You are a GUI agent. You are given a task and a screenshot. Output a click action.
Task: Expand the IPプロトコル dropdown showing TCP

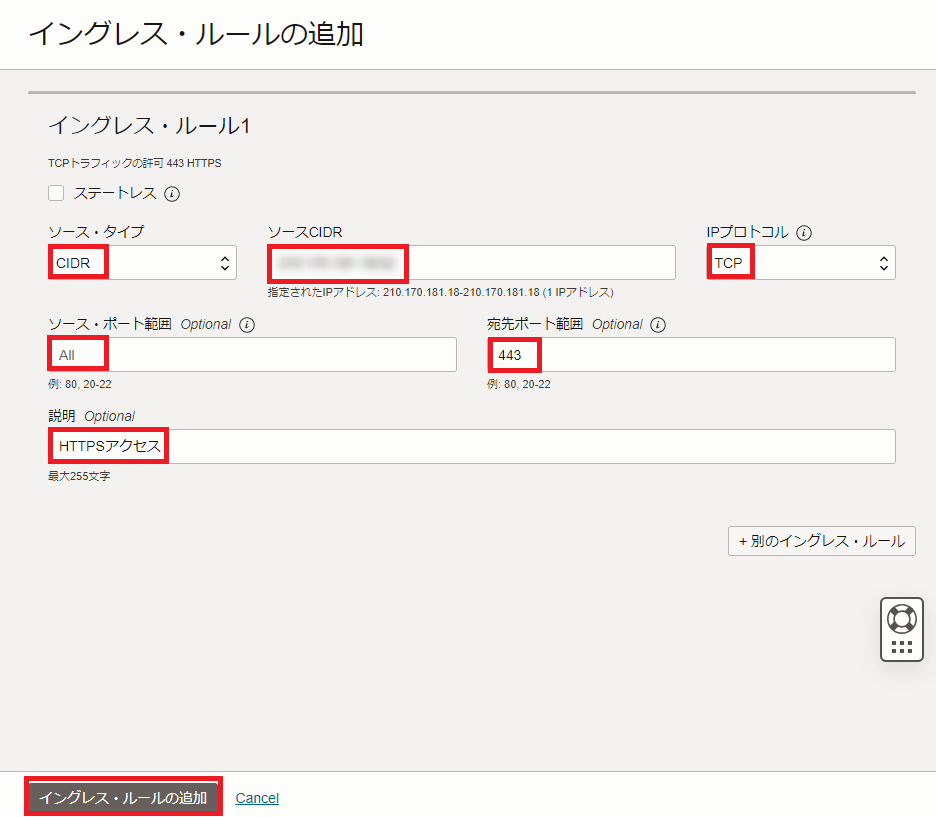click(x=800, y=263)
